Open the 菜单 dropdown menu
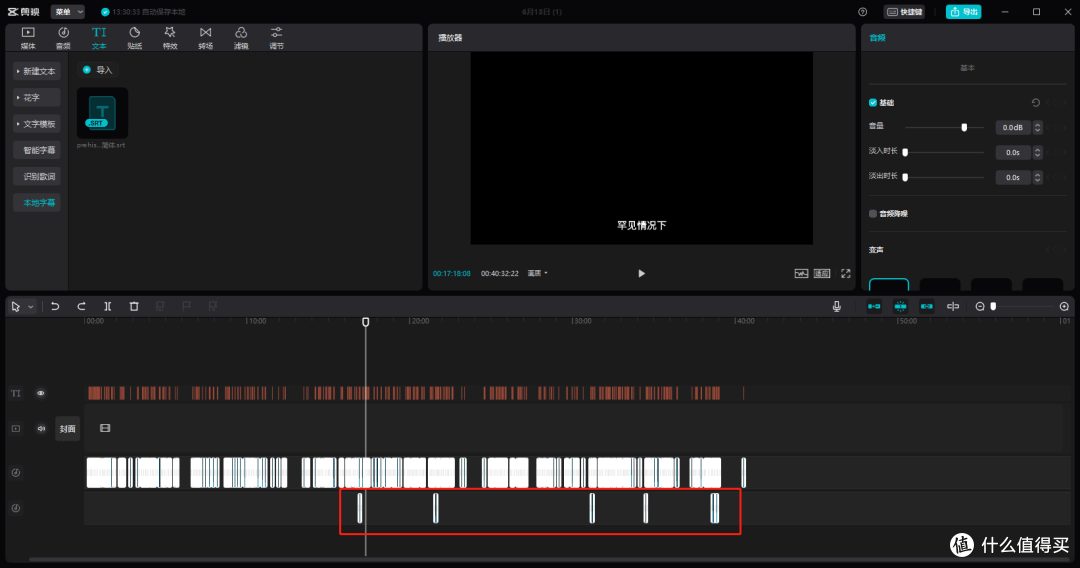The height and width of the screenshot is (568, 1080). (x=68, y=12)
